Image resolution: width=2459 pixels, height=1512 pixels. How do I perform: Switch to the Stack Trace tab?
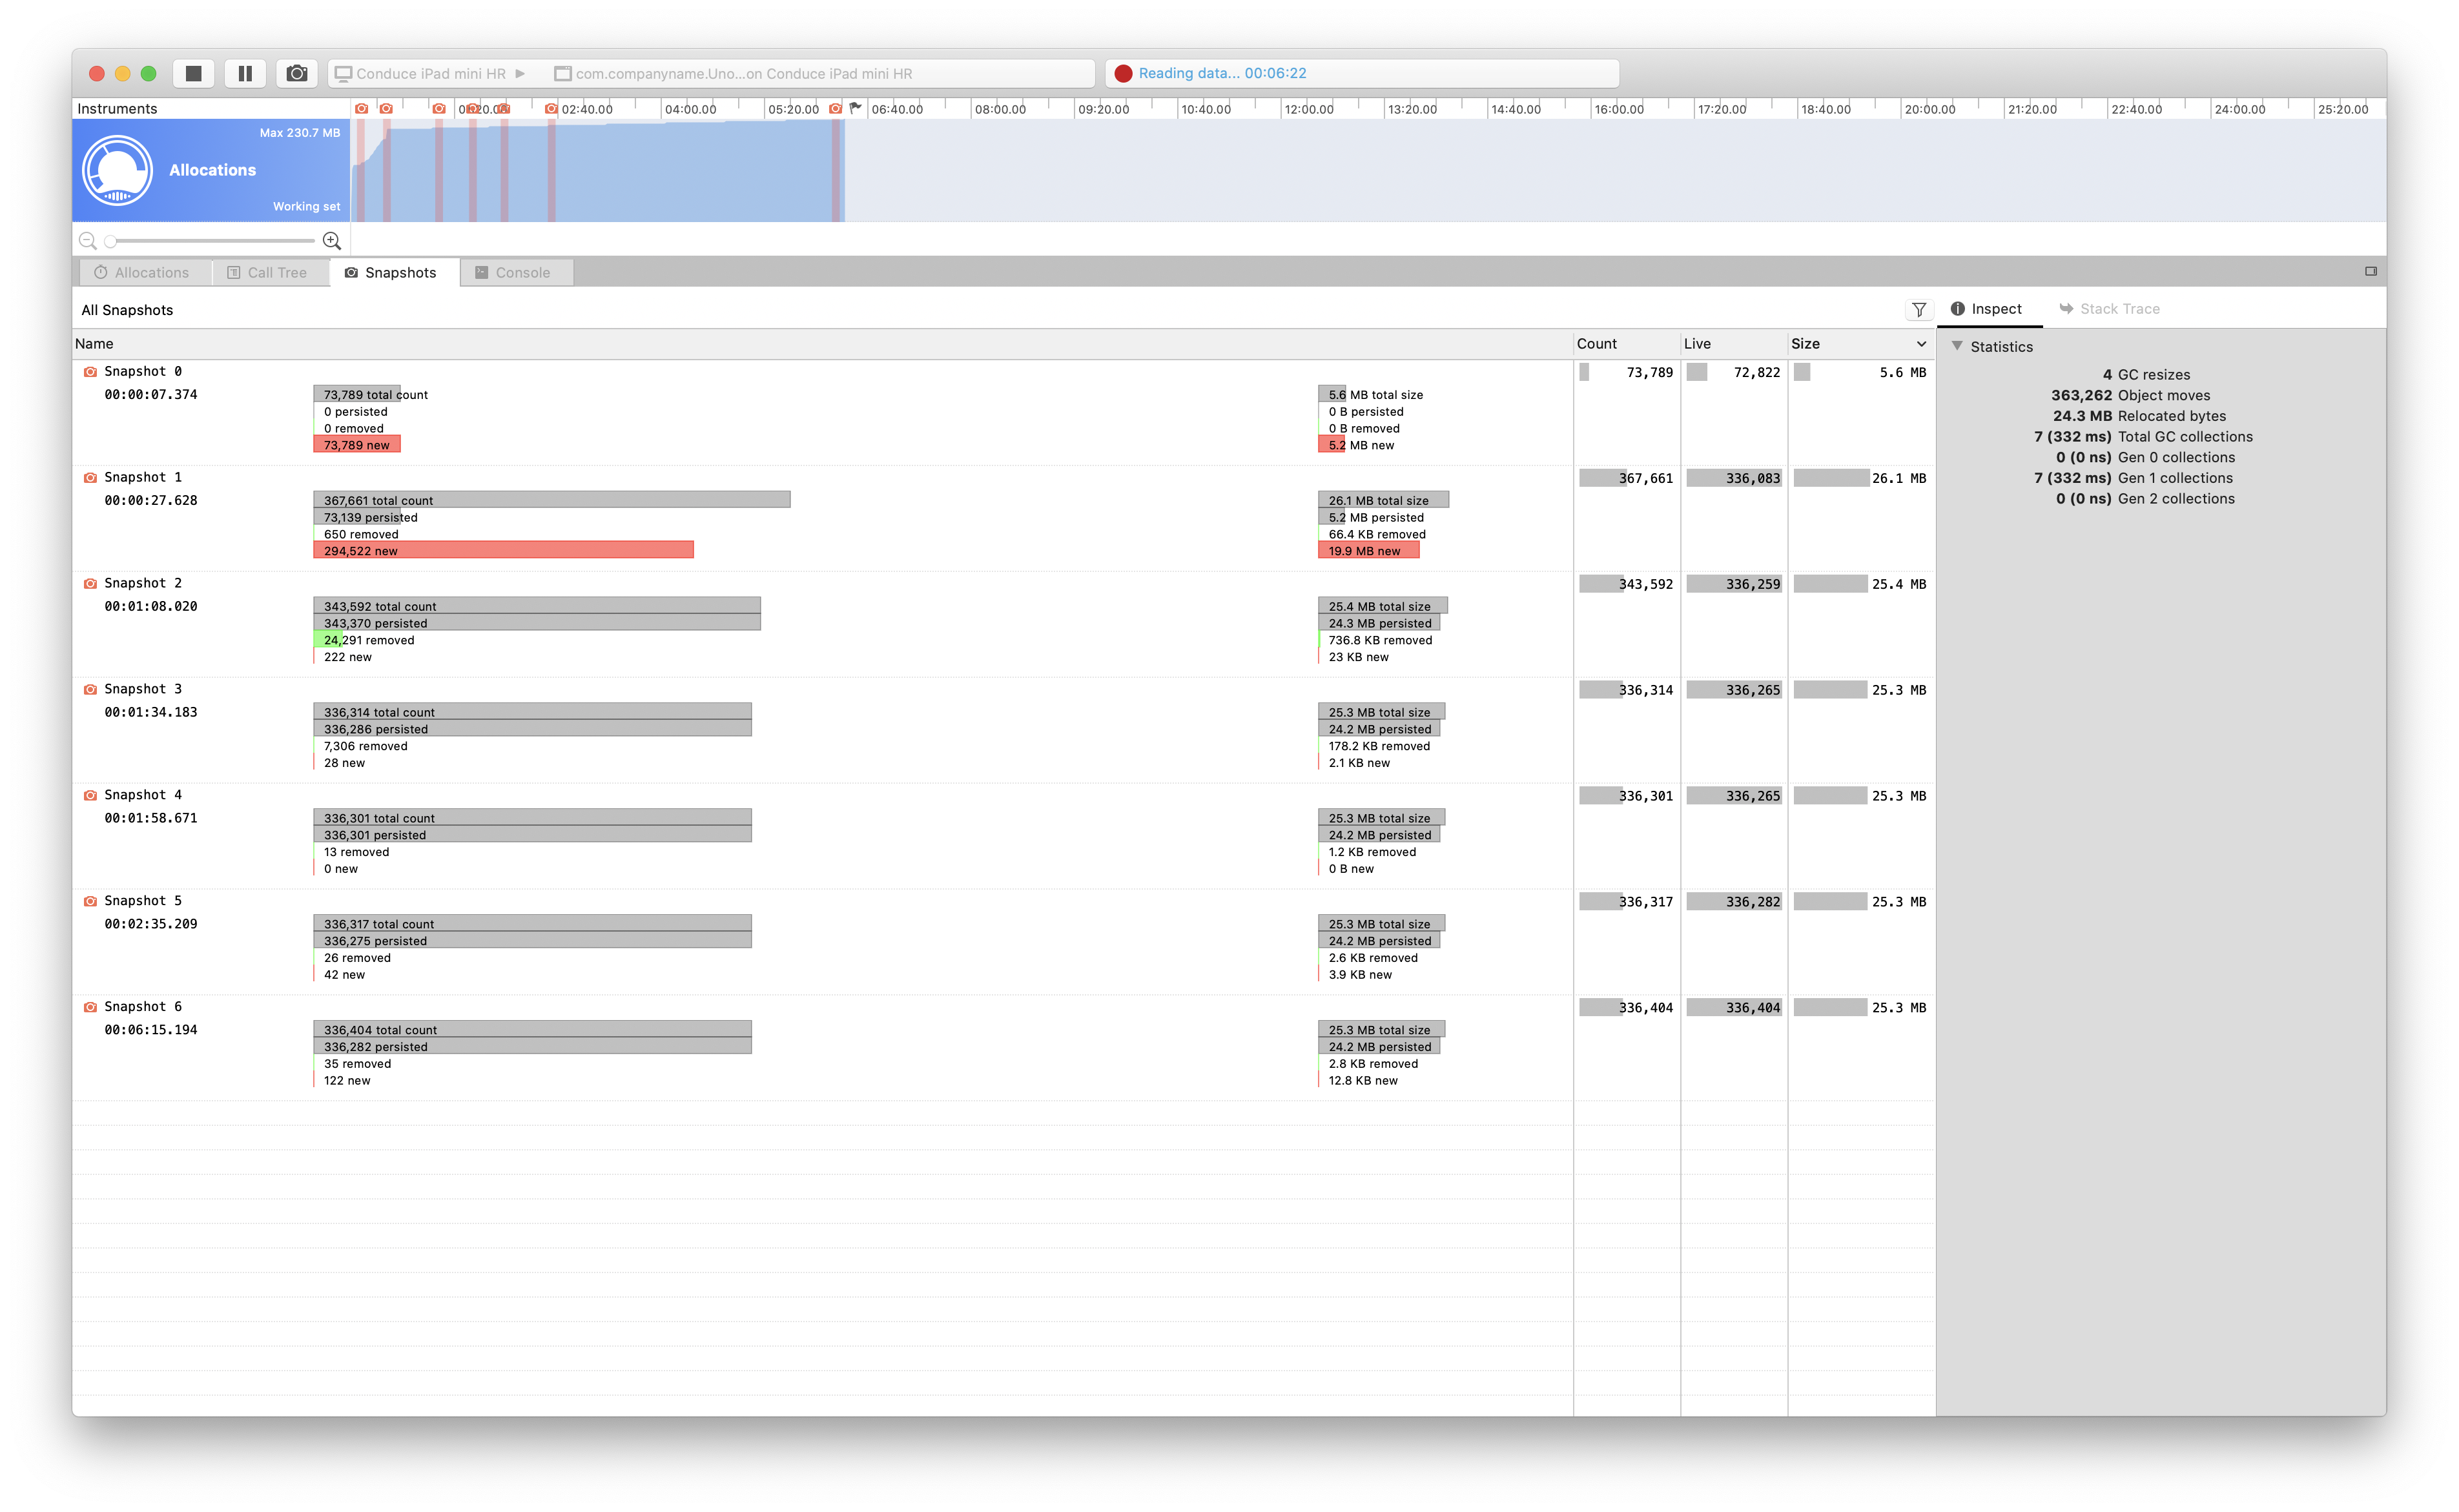click(2109, 309)
